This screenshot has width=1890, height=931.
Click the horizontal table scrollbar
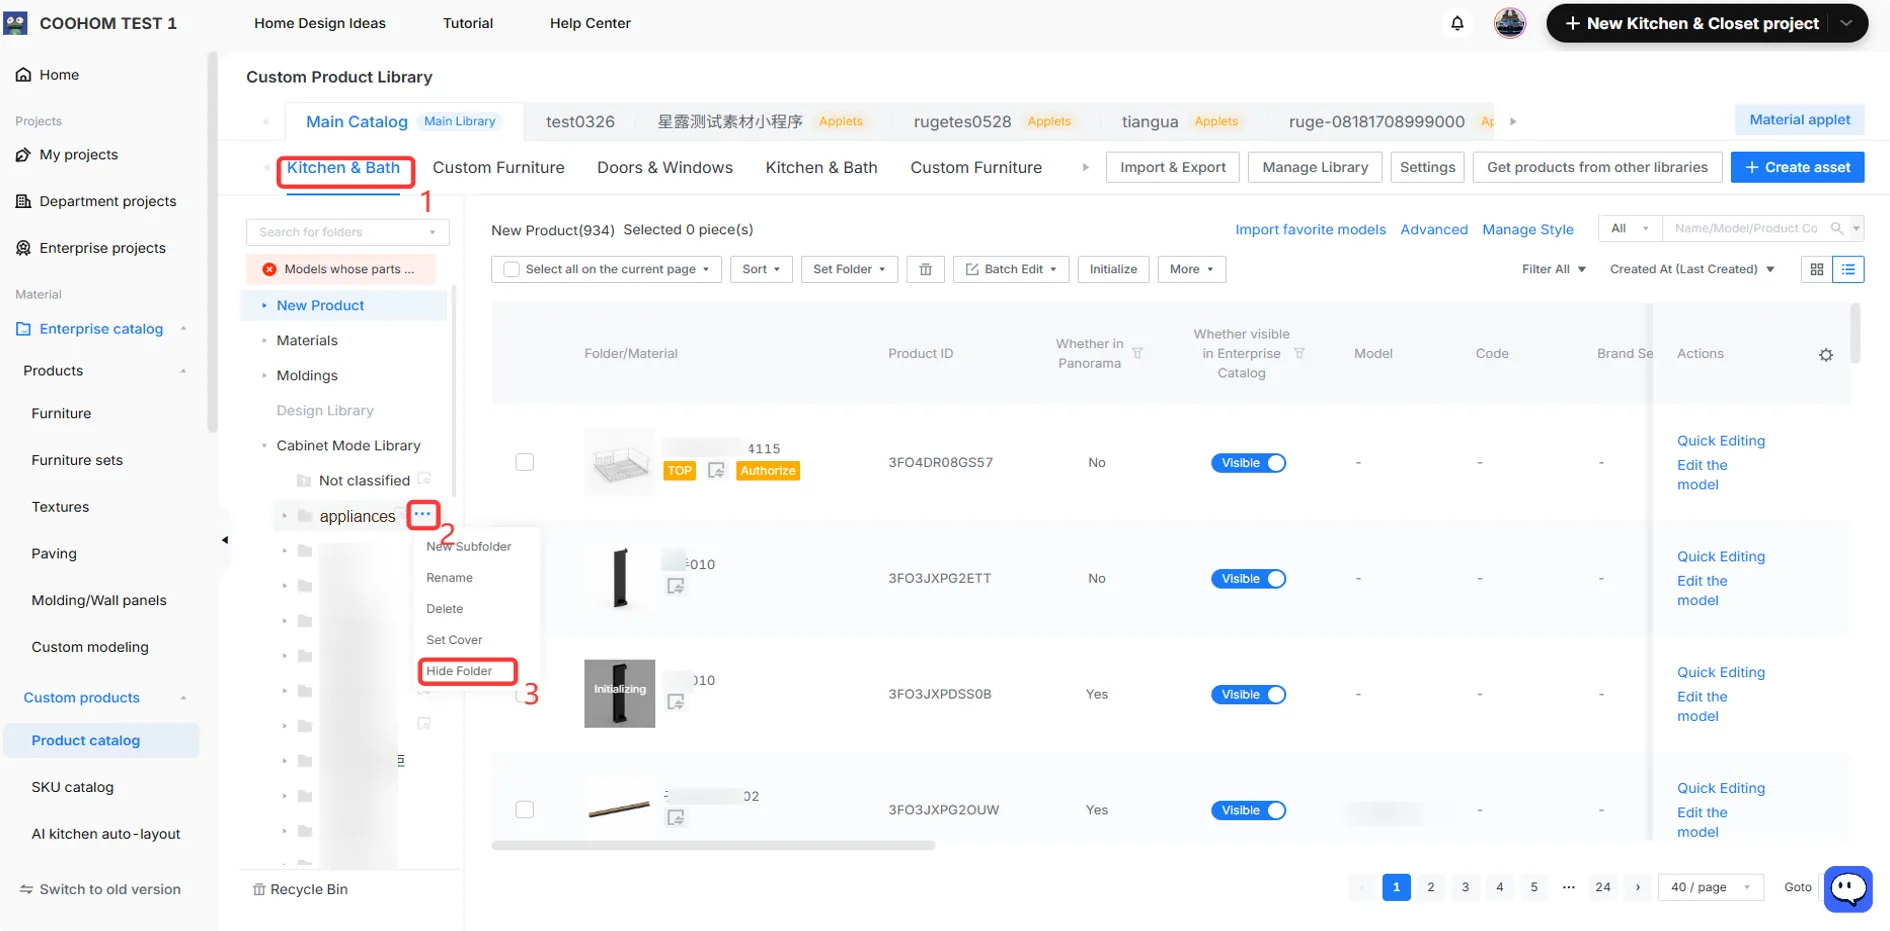click(713, 845)
